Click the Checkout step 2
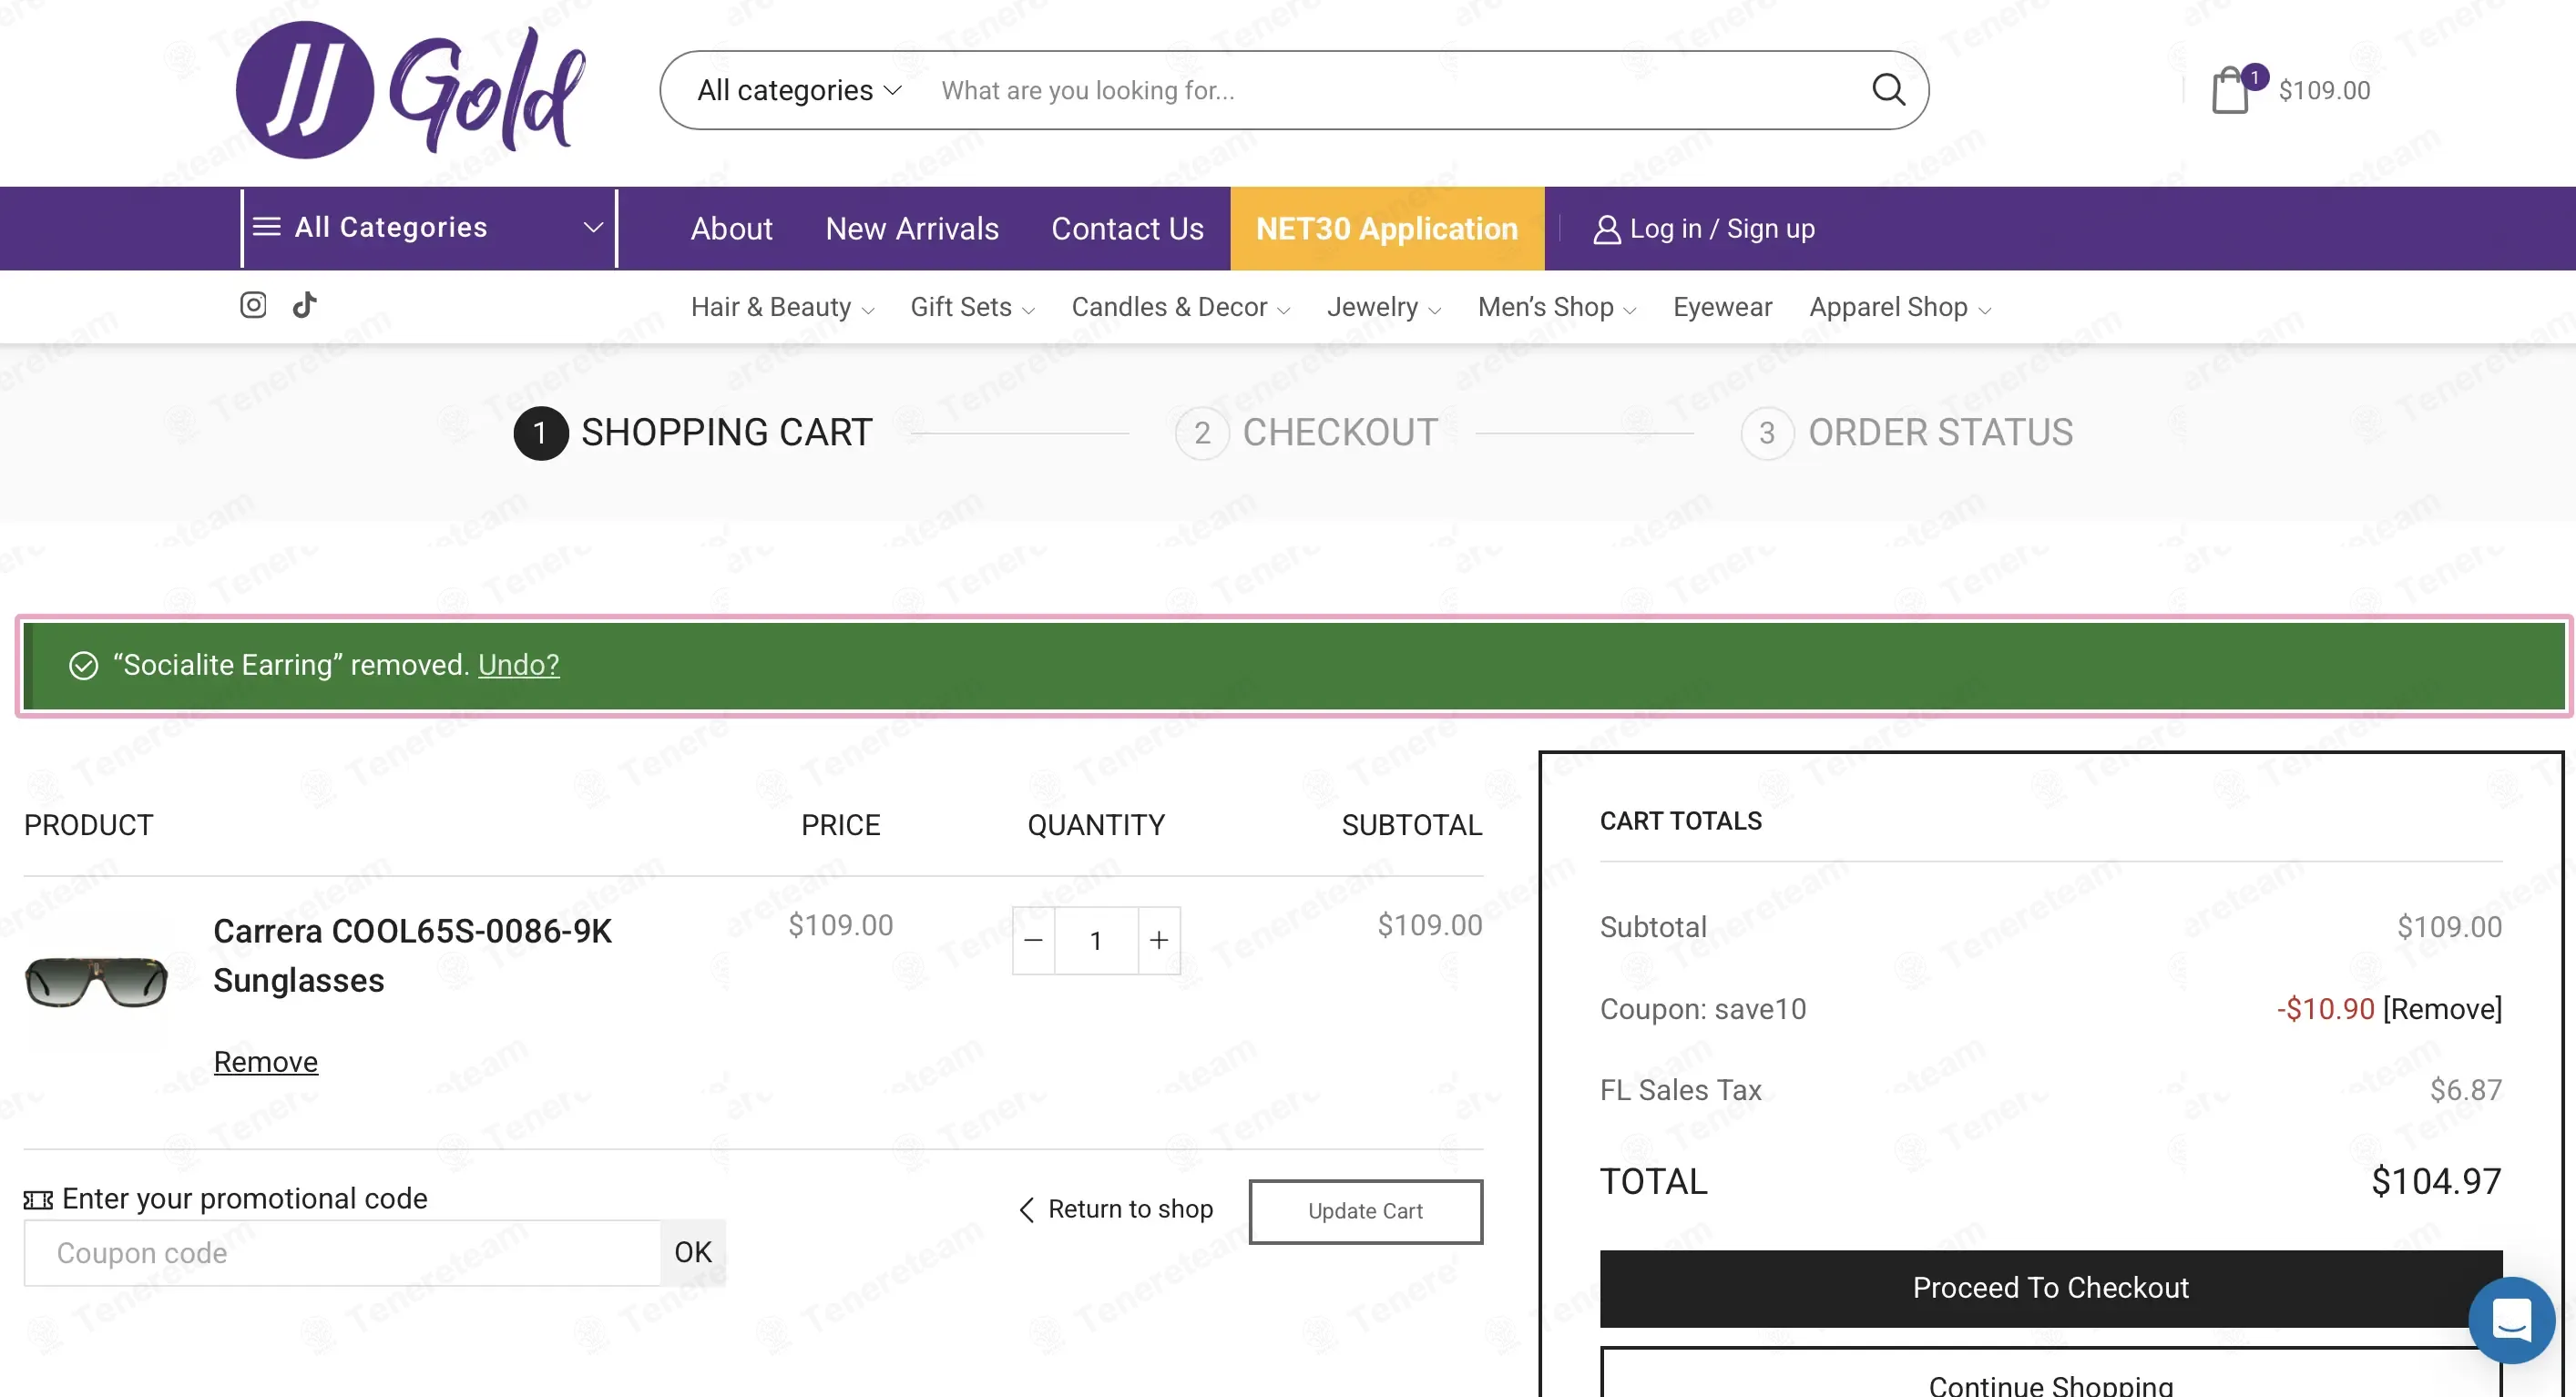 click(1307, 433)
